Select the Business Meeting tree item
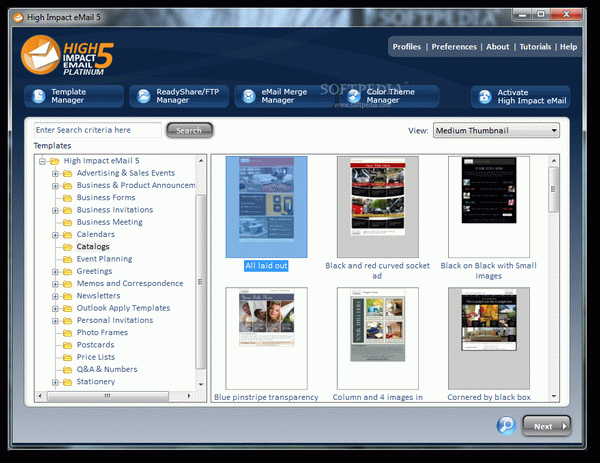This screenshot has height=463, width=600. tap(109, 222)
